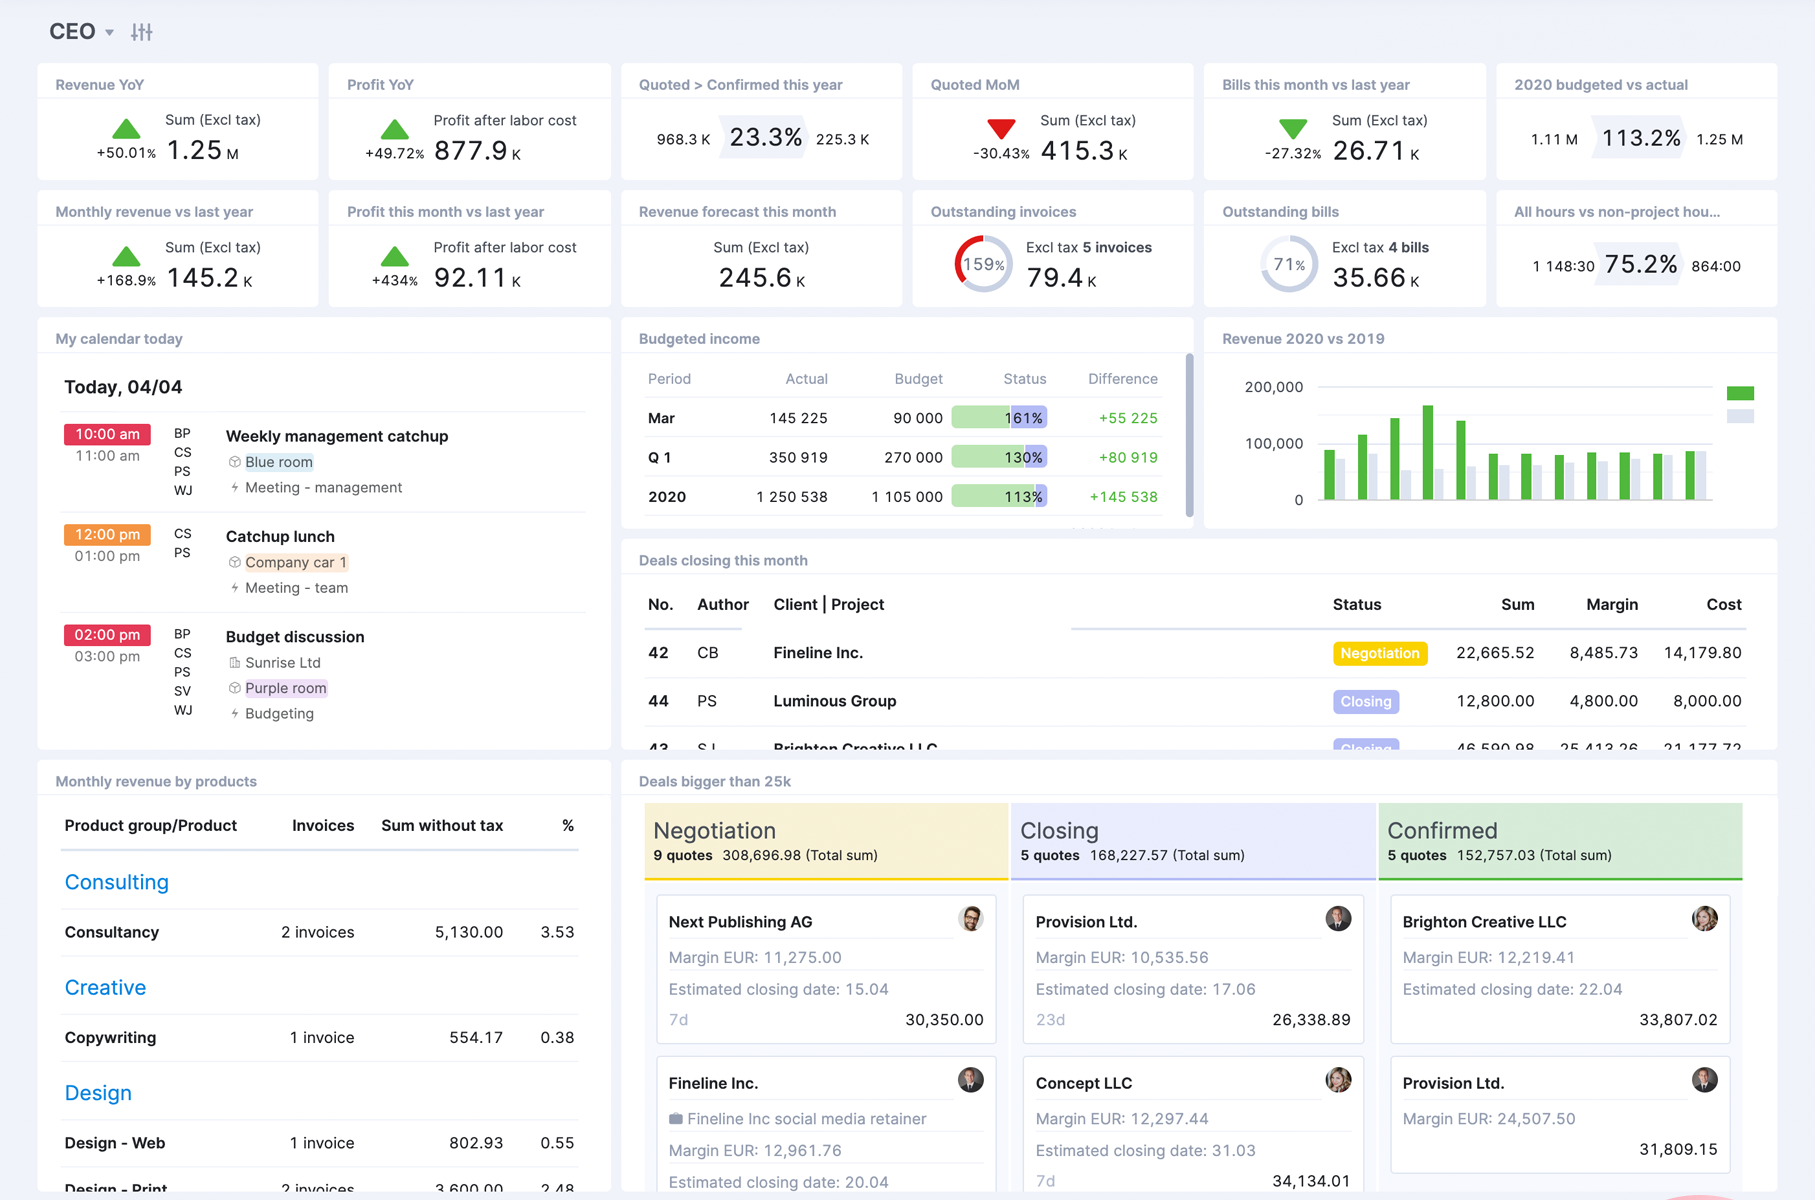Click the briefcase icon on Fineline retainer
This screenshot has height=1200, width=1815.
pos(676,1119)
